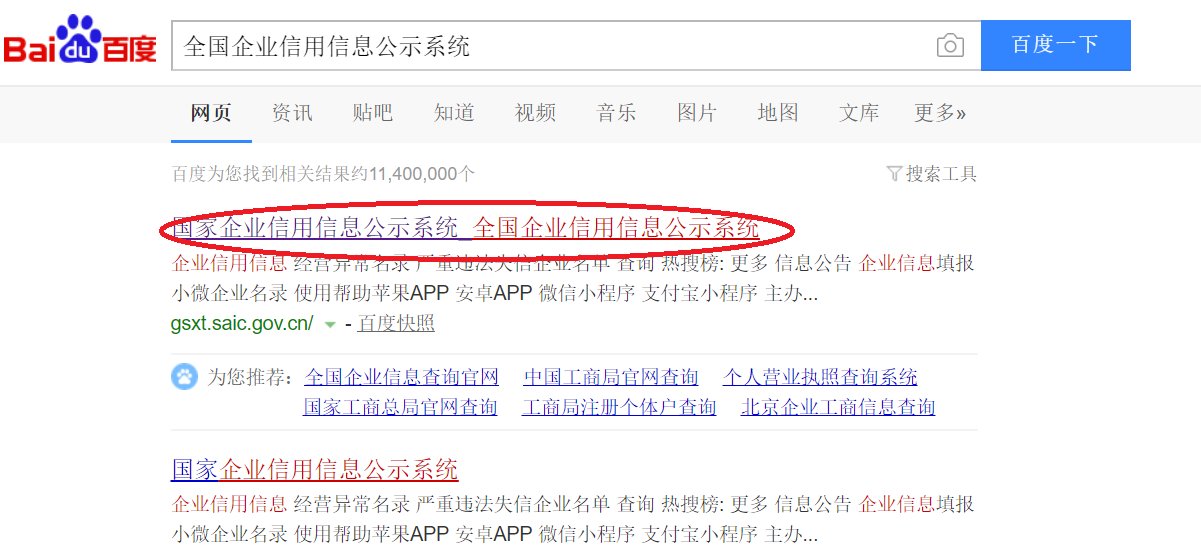This screenshot has height=551, width=1201.
Task: Switch to the 文库 tab
Action: 859,113
